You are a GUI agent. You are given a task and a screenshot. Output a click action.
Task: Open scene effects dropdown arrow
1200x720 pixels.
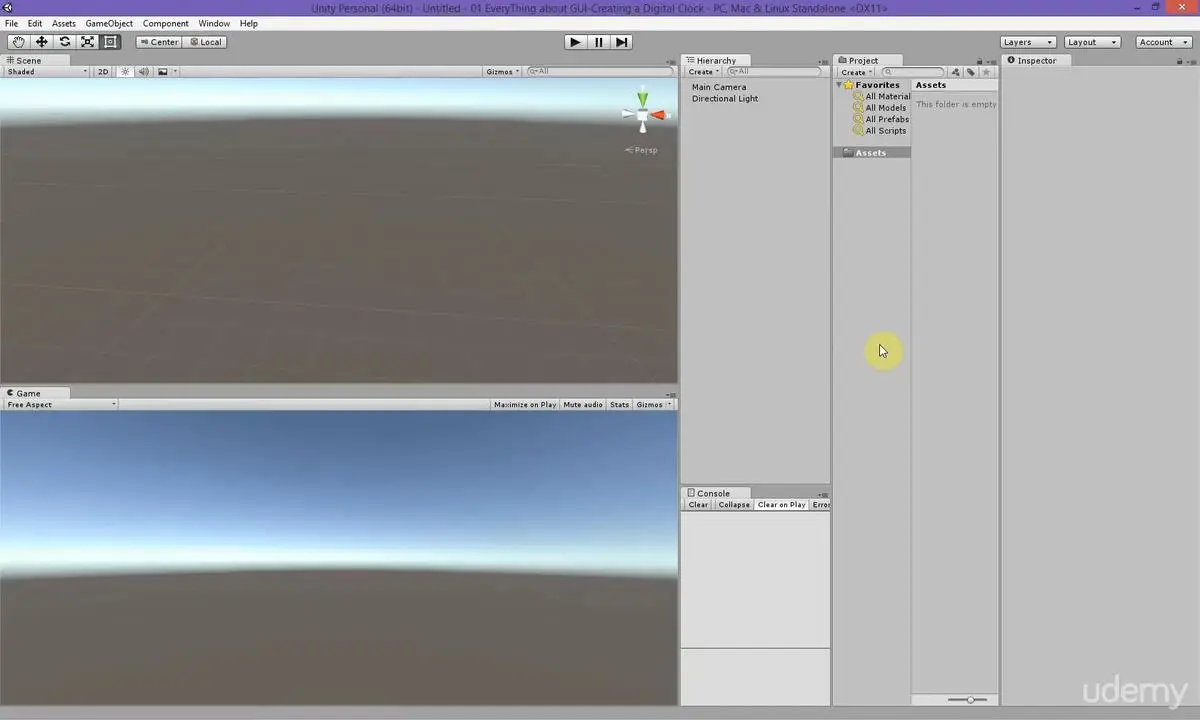pyautogui.click(x=175, y=72)
